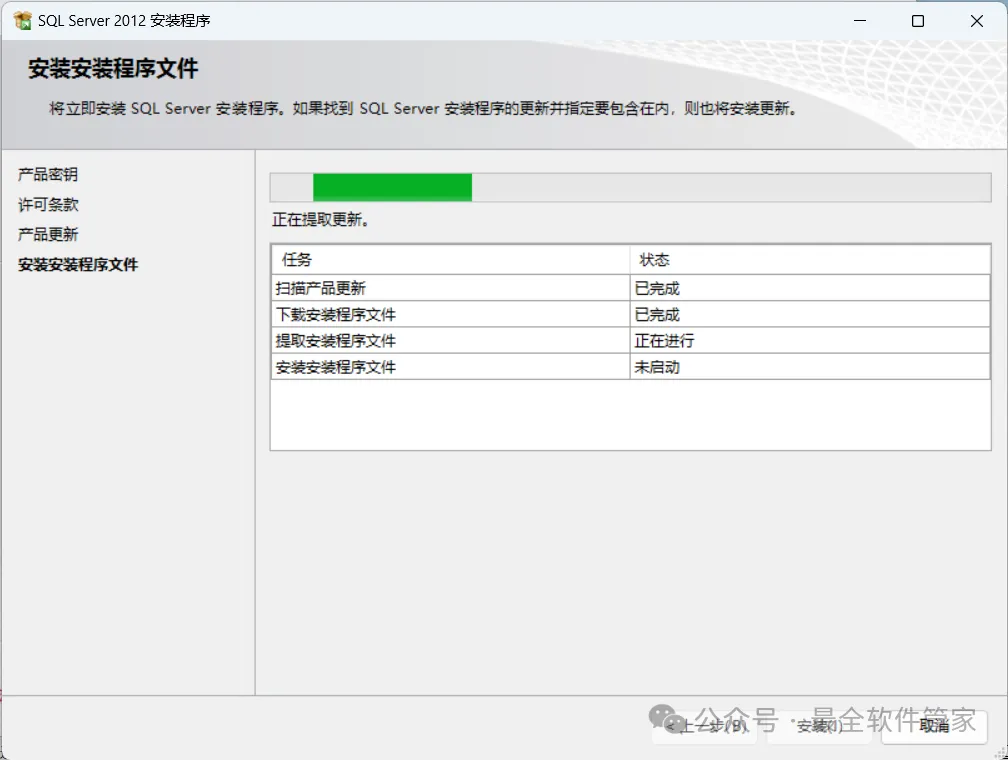The width and height of the screenshot is (1008, 760).
Task: Select the 产品更新 step in sidebar
Action: coord(48,234)
